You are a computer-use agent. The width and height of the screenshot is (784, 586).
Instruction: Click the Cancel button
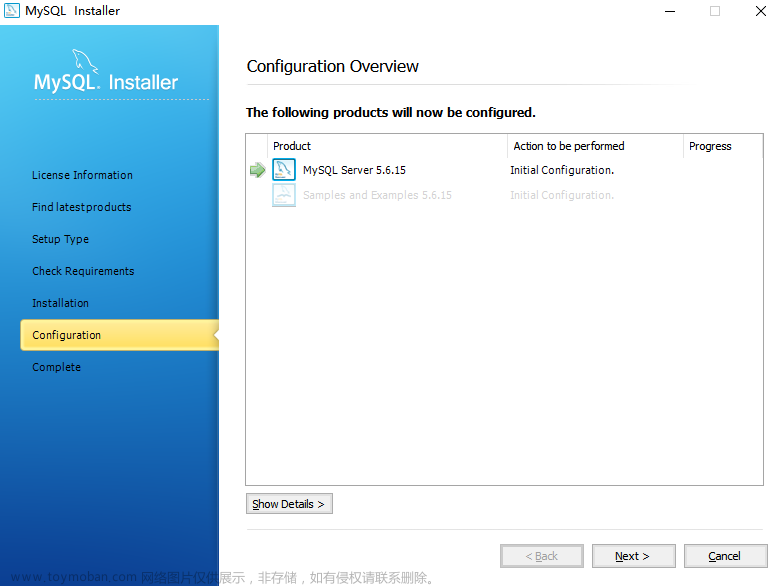pyautogui.click(x=726, y=556)
